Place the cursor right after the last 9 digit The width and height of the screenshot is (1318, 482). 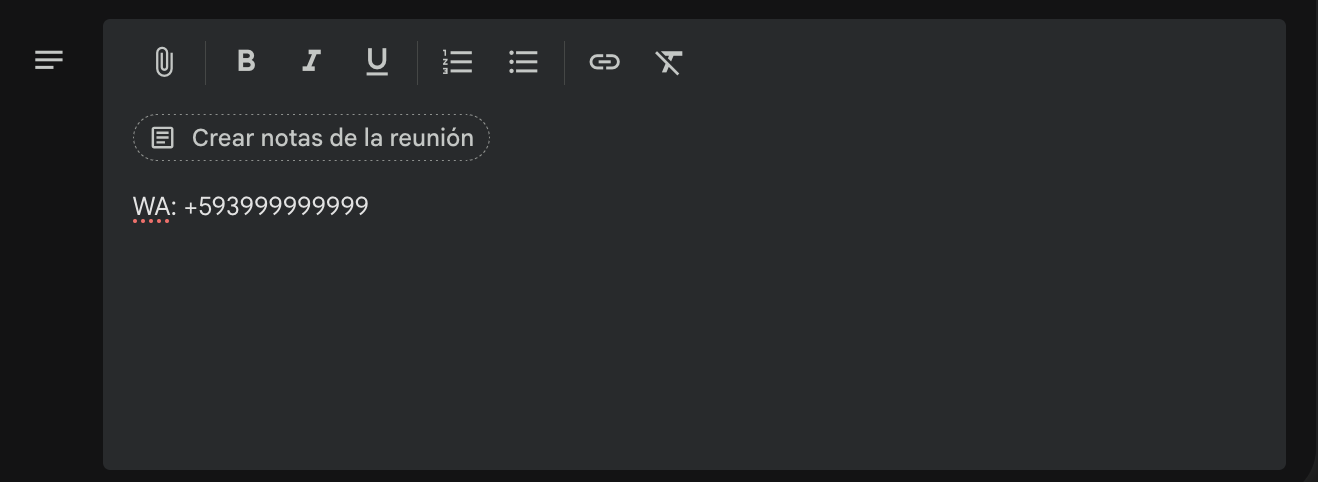pyautogui.click(x=369, y=207)
